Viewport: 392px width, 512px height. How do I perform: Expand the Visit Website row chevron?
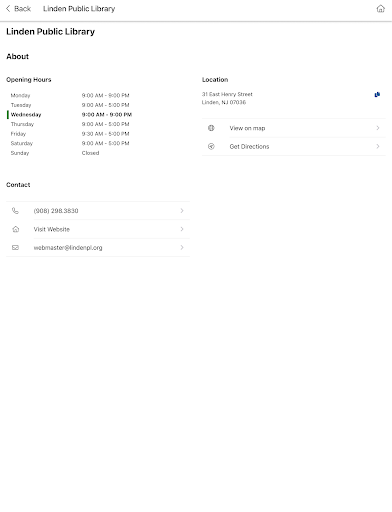[x=182, y=229]
